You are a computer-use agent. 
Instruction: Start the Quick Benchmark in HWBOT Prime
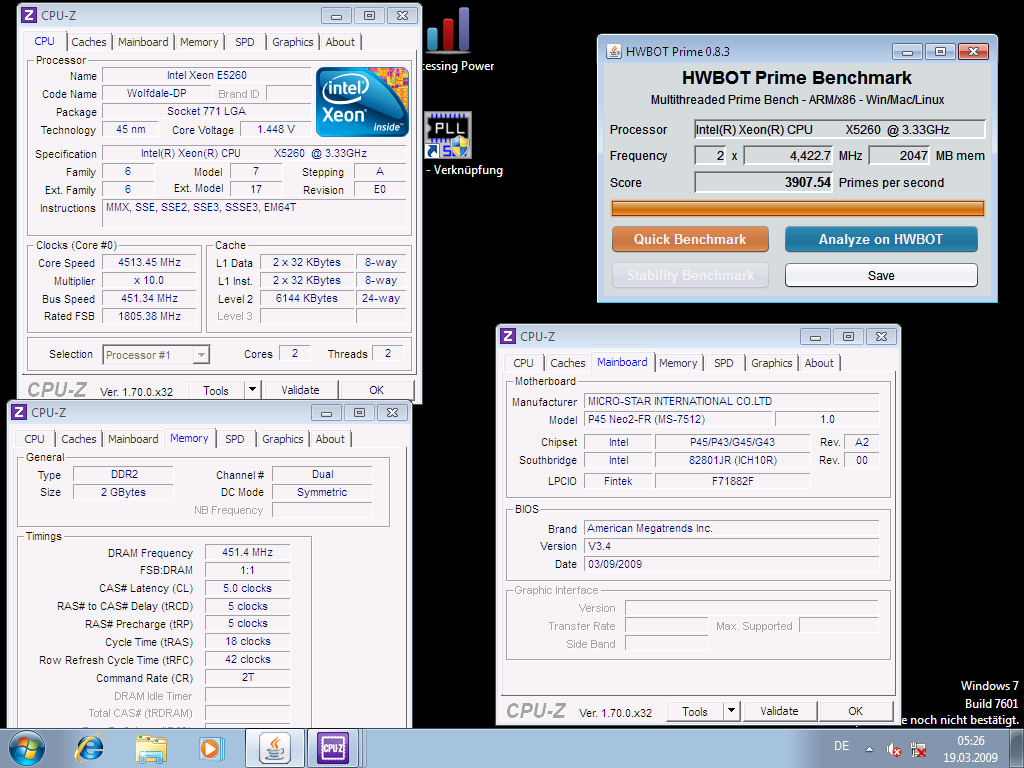click(690, 239)
